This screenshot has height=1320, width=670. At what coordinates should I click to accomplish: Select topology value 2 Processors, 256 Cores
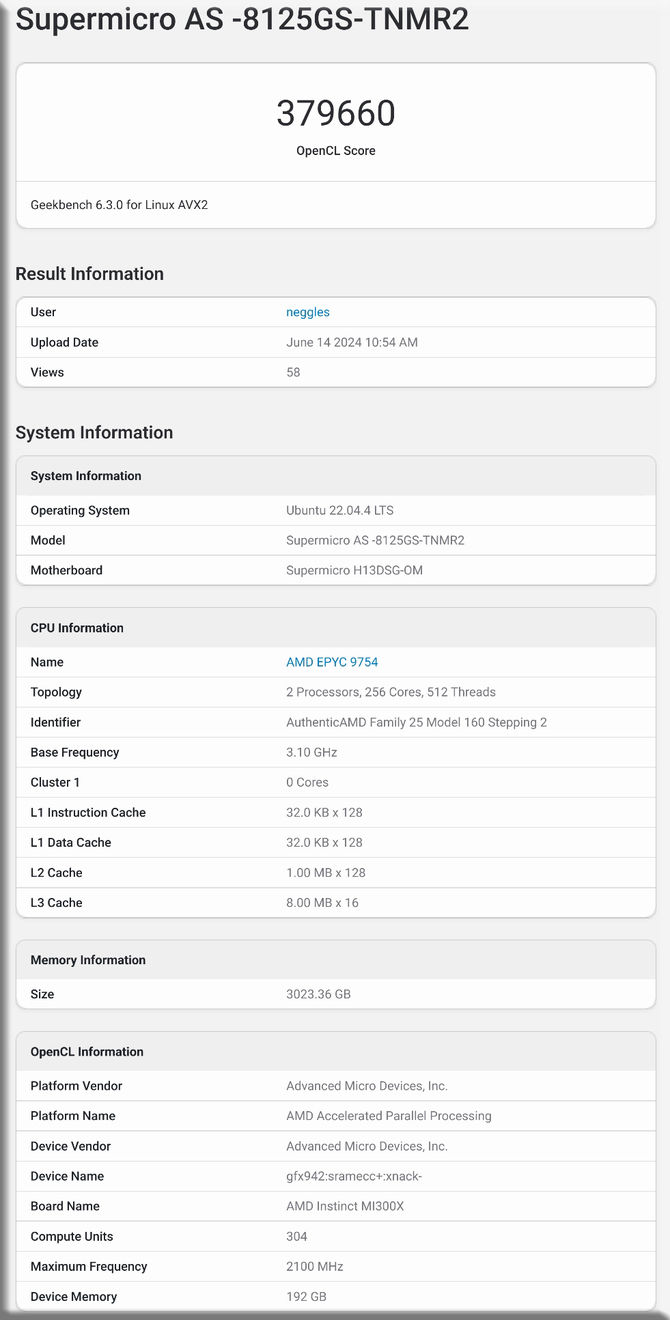point(391,692)
